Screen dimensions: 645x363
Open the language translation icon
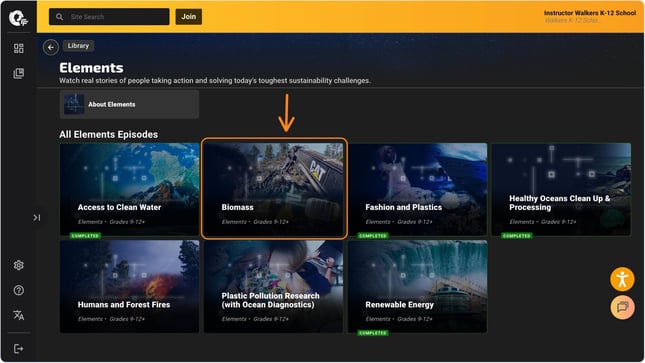tap(19, 315)
